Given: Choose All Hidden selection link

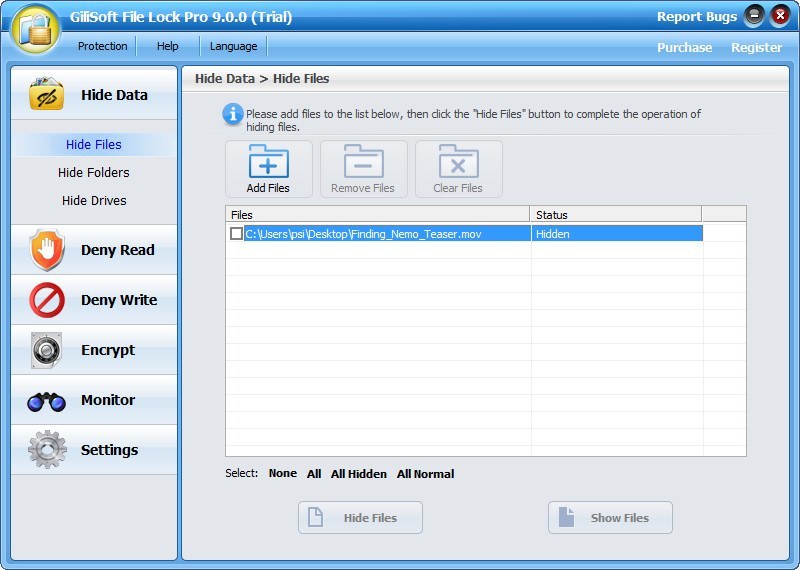Looking at the screenshot, I should (359, 474).
